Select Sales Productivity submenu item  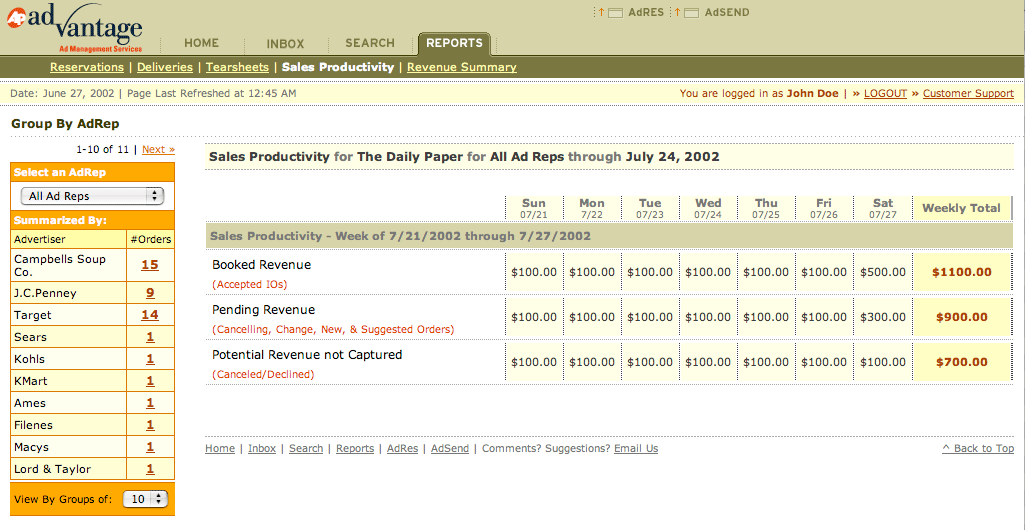coord(338,67)
